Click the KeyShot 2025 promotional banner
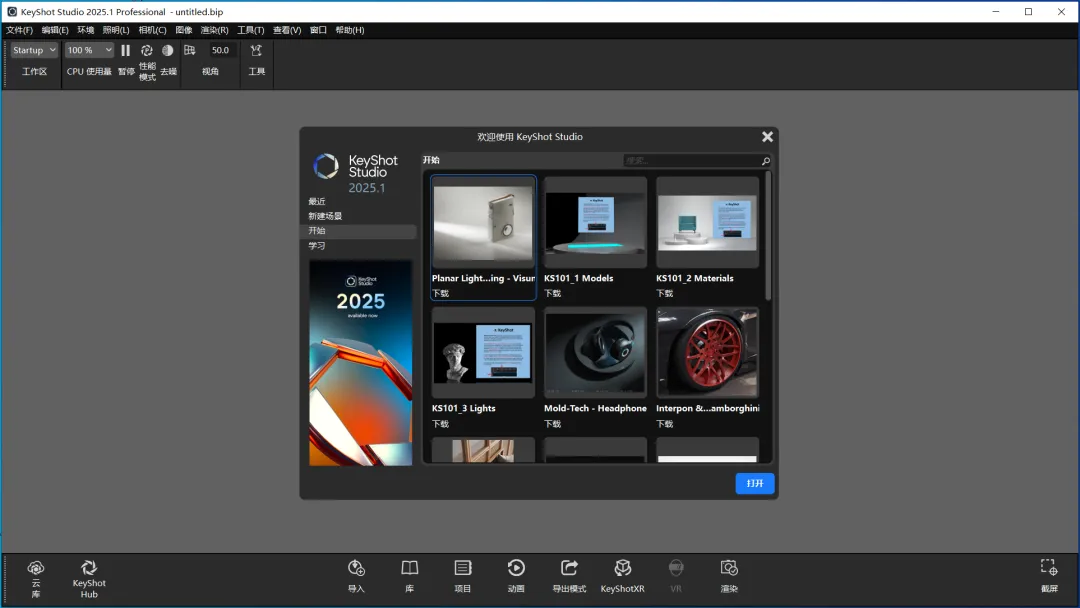The width and height of the screenshot is (1080, 608). [x=360, y=363]
